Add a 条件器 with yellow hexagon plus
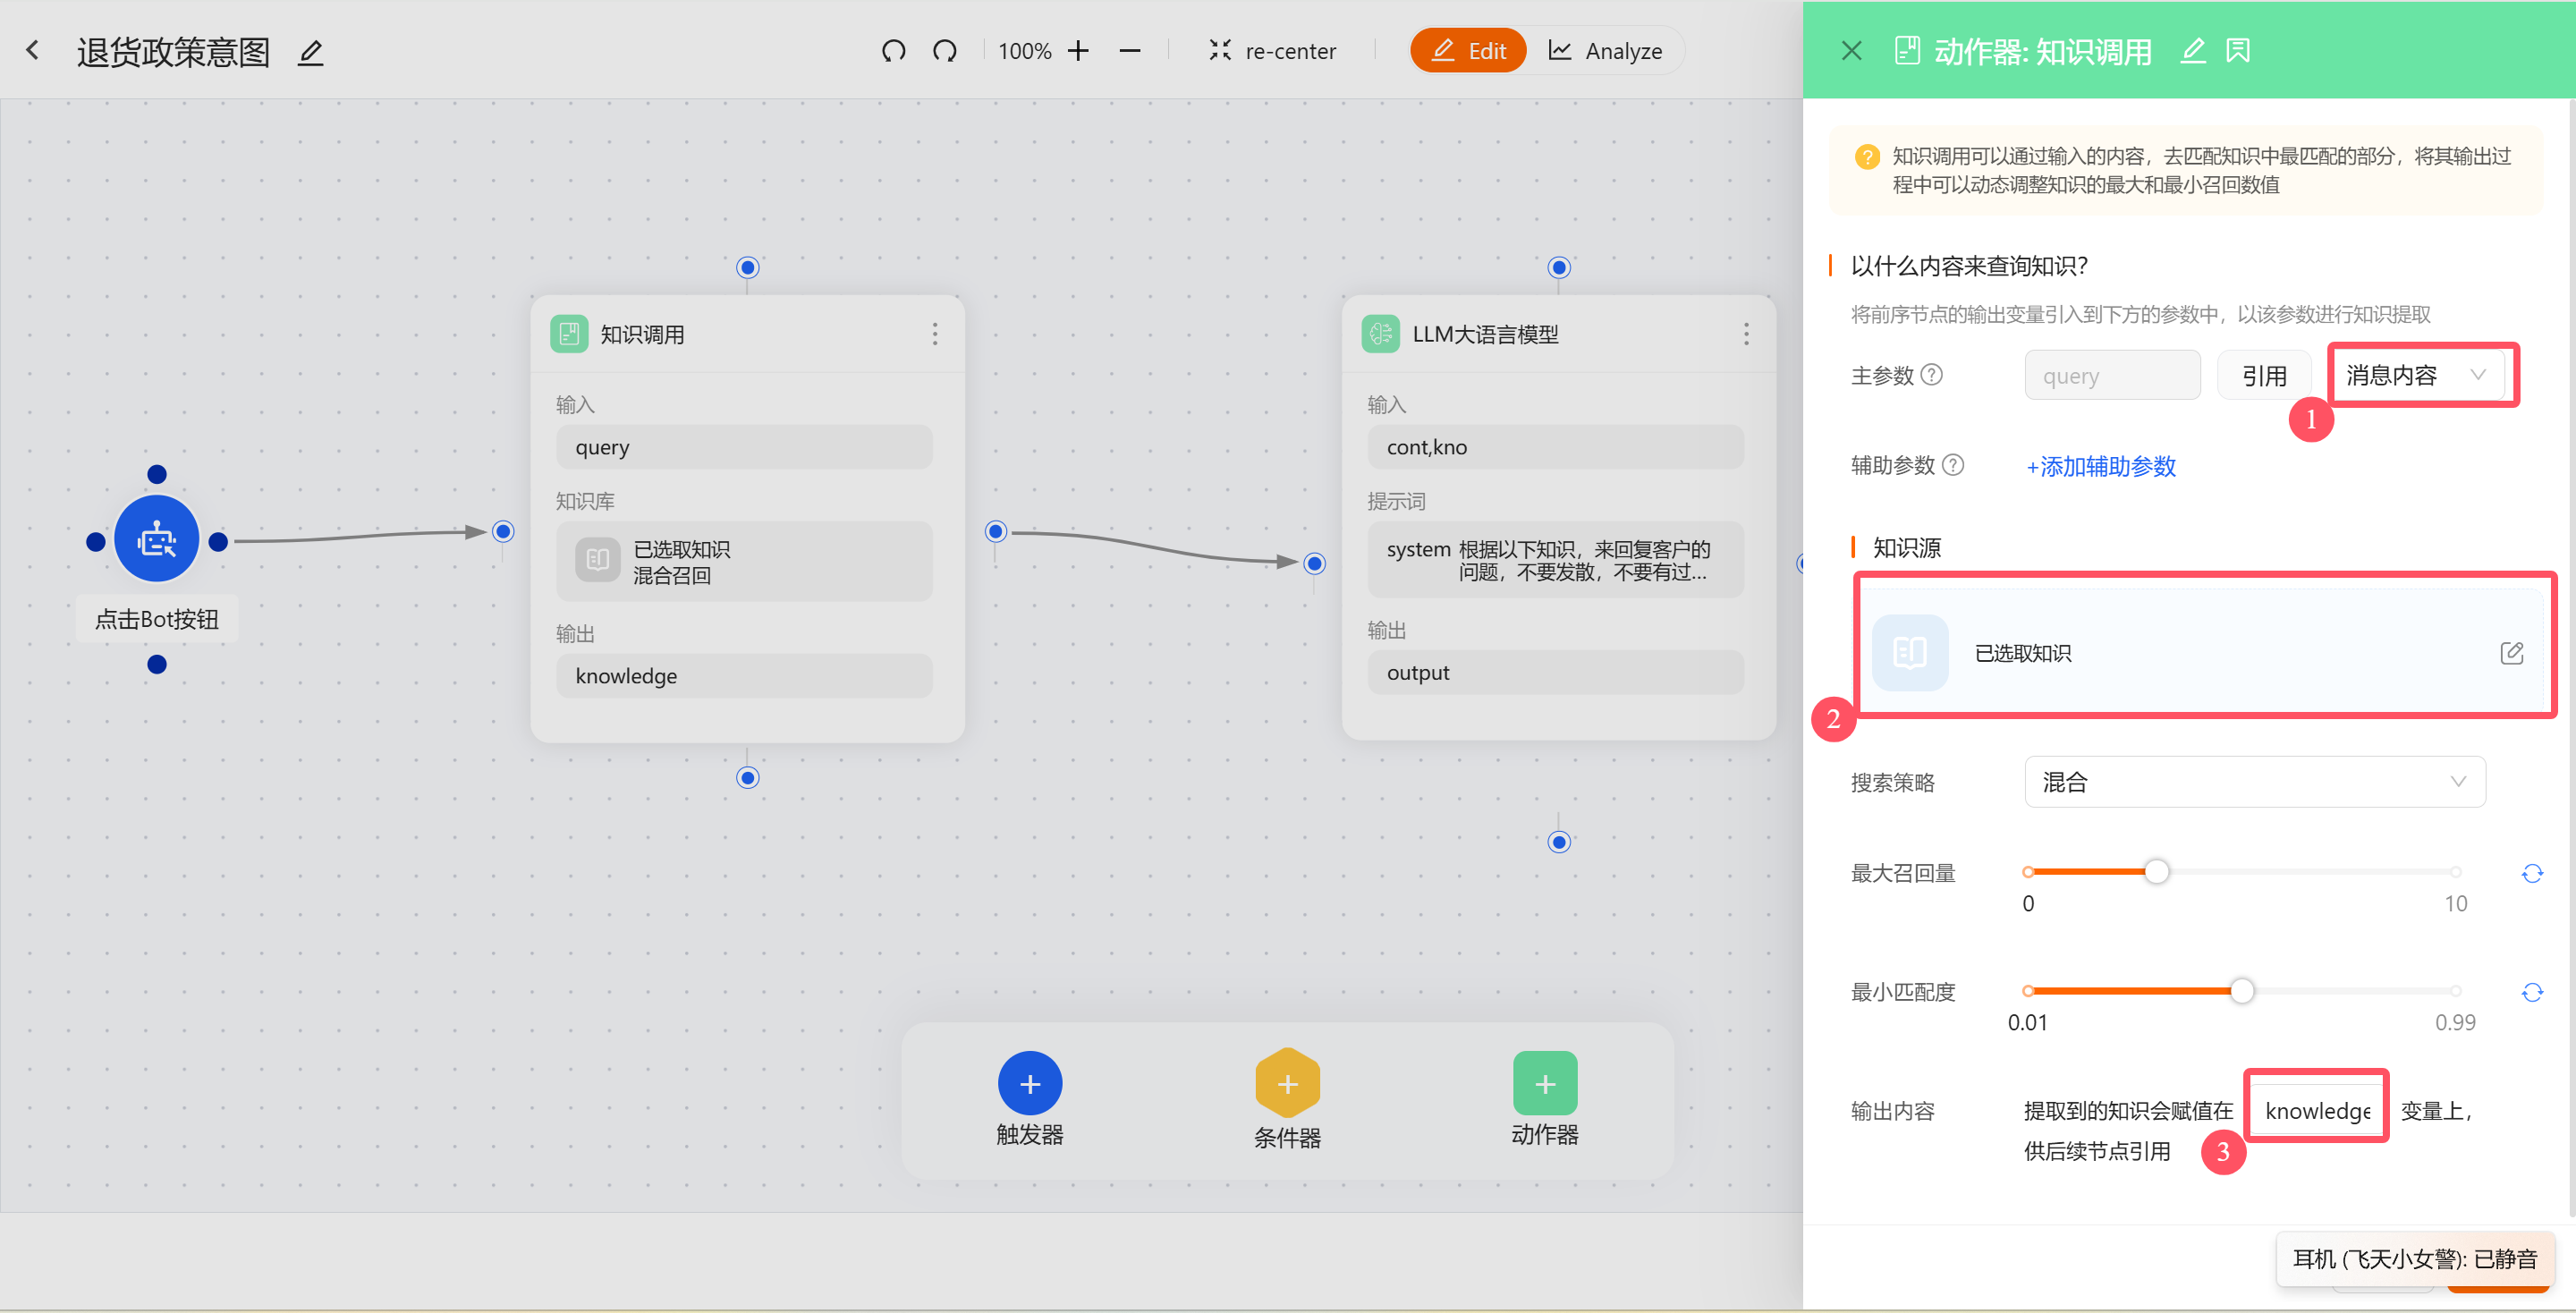 point(1287,1083)
